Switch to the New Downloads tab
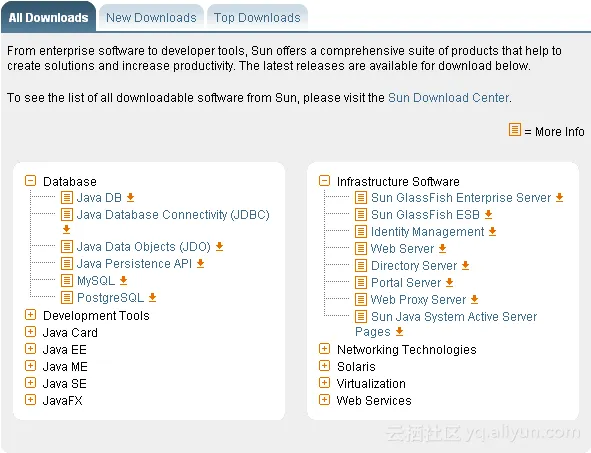Screen dimensions: 591x453 click(151, 18)
